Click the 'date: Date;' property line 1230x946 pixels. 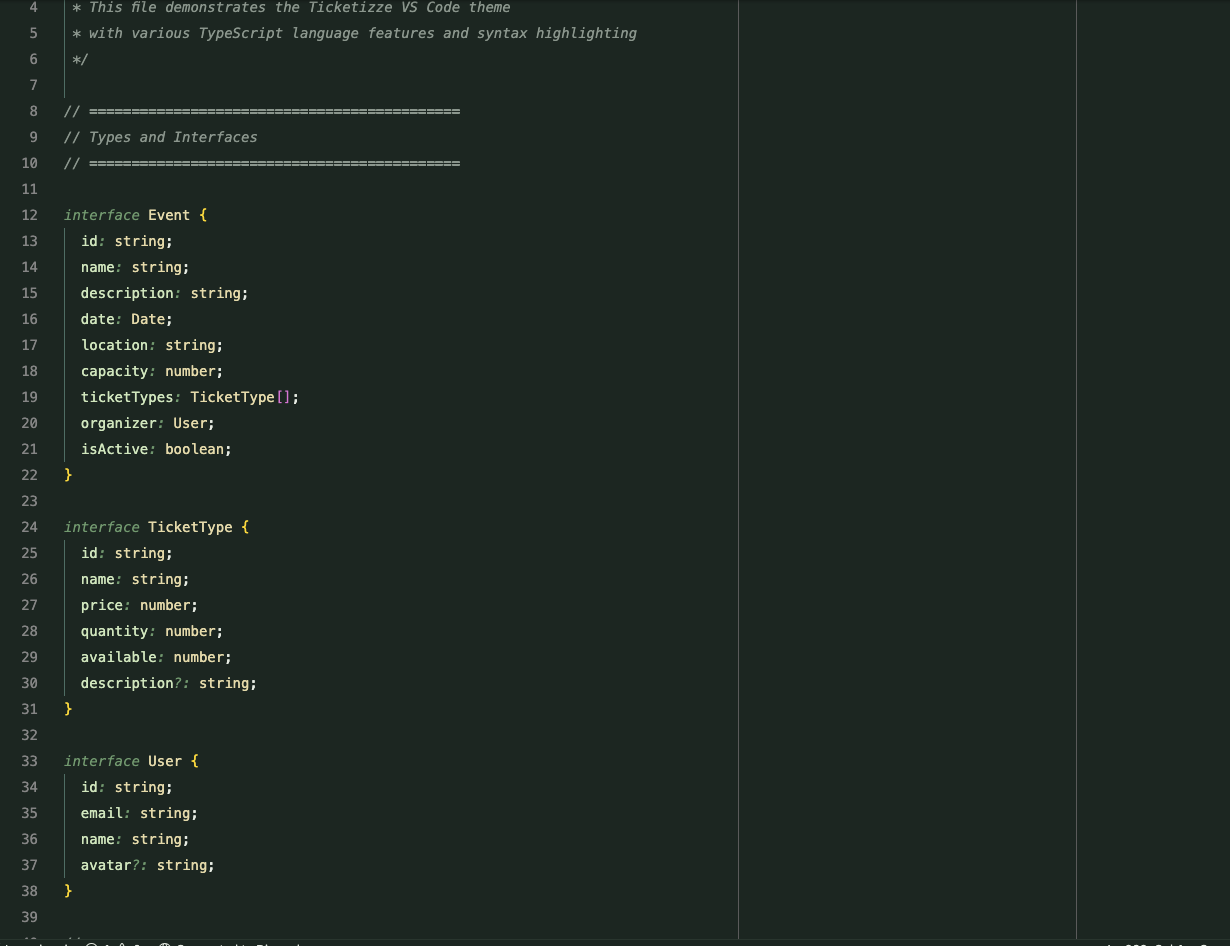(x=127, y=319)
